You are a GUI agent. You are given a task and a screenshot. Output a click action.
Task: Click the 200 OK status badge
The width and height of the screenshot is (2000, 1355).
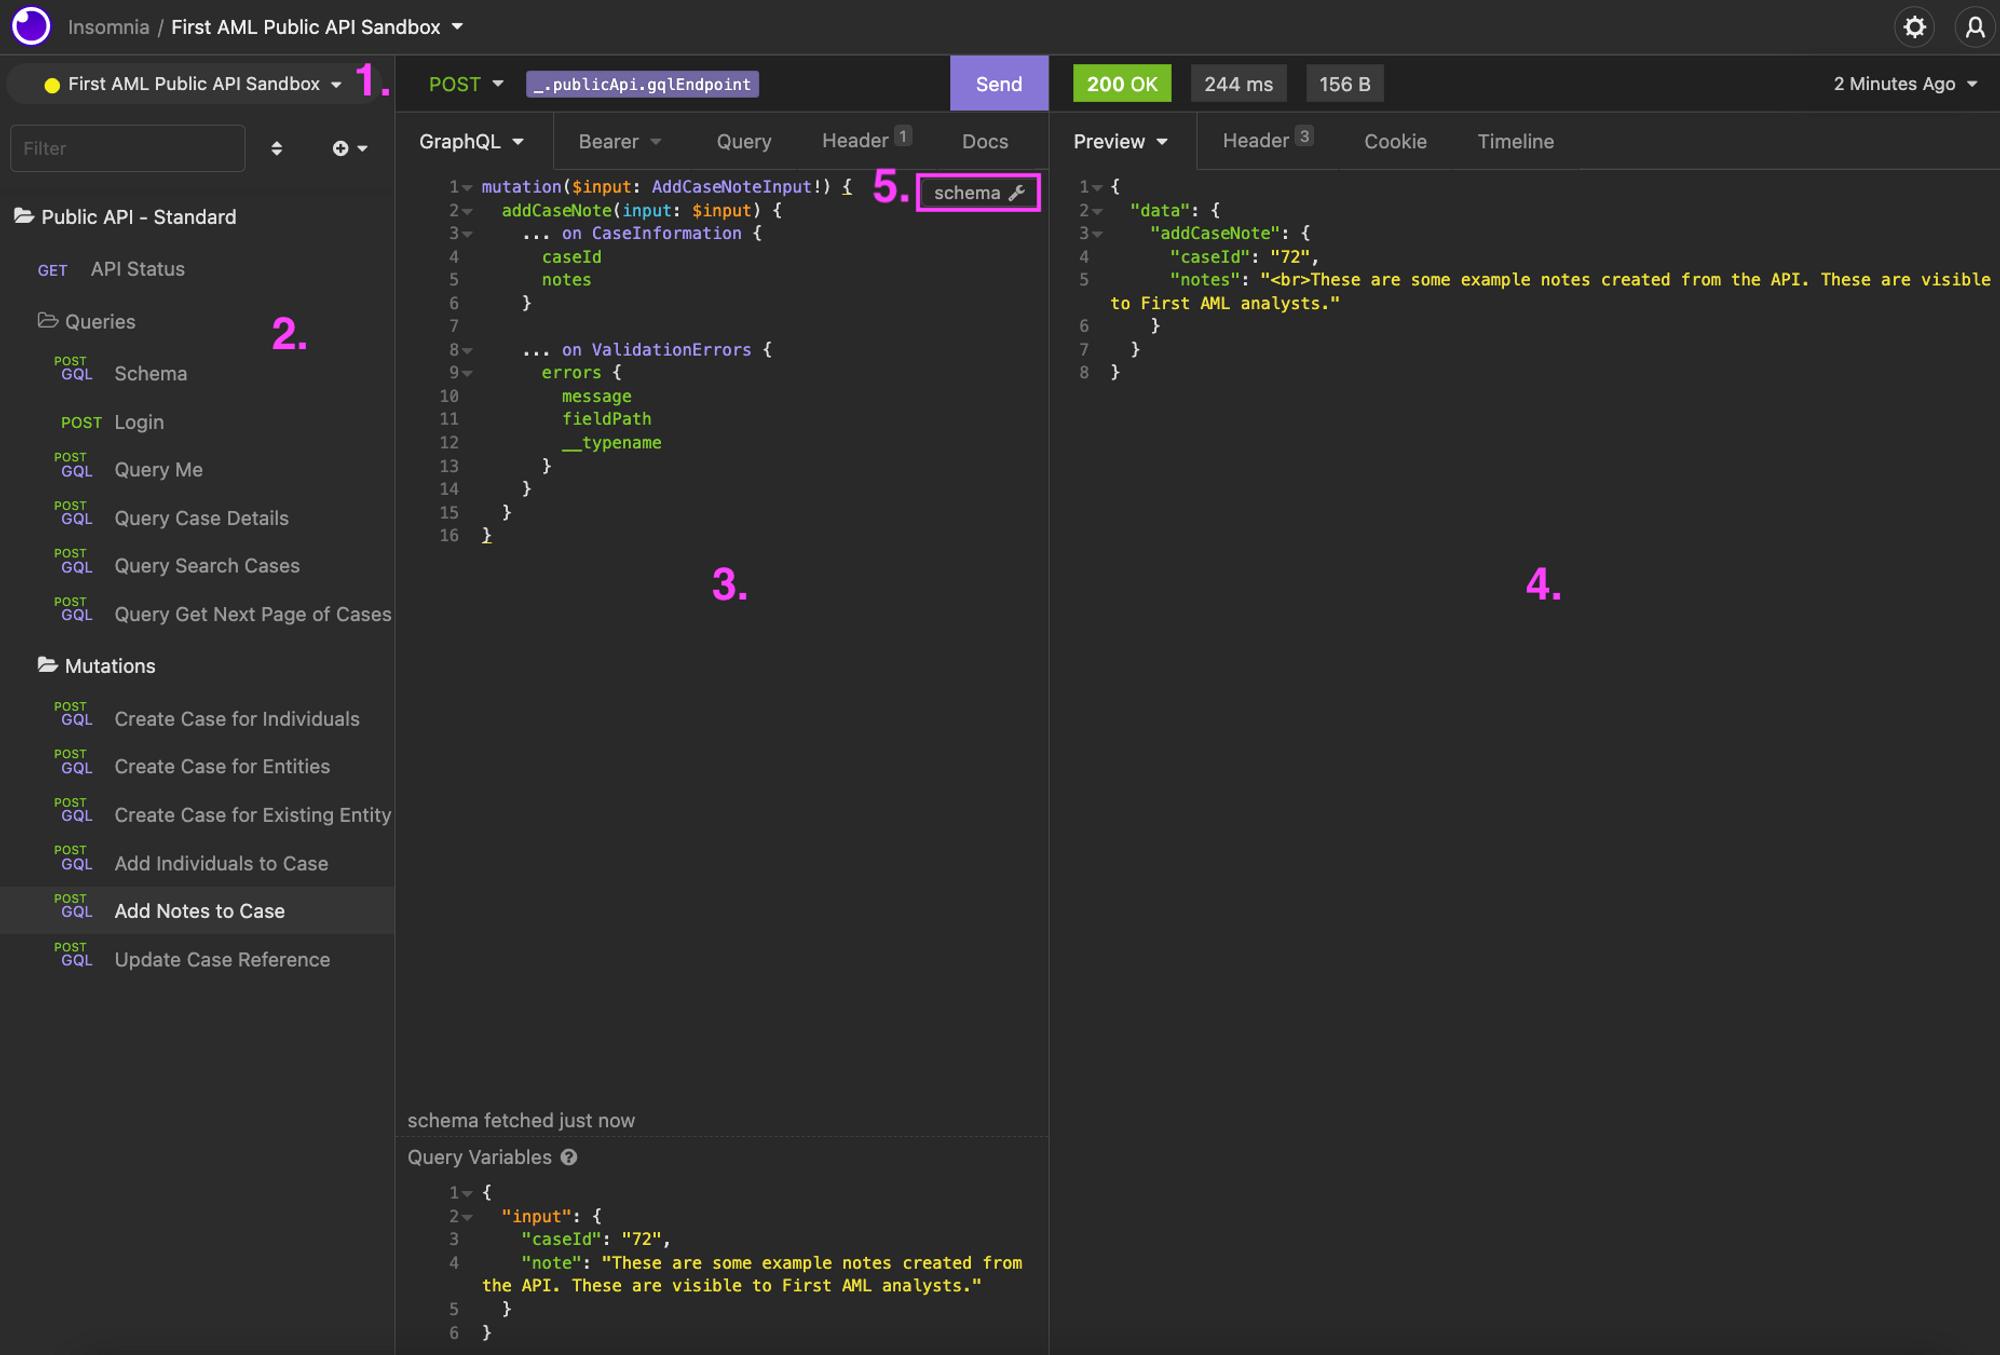tap(1121, 83)
